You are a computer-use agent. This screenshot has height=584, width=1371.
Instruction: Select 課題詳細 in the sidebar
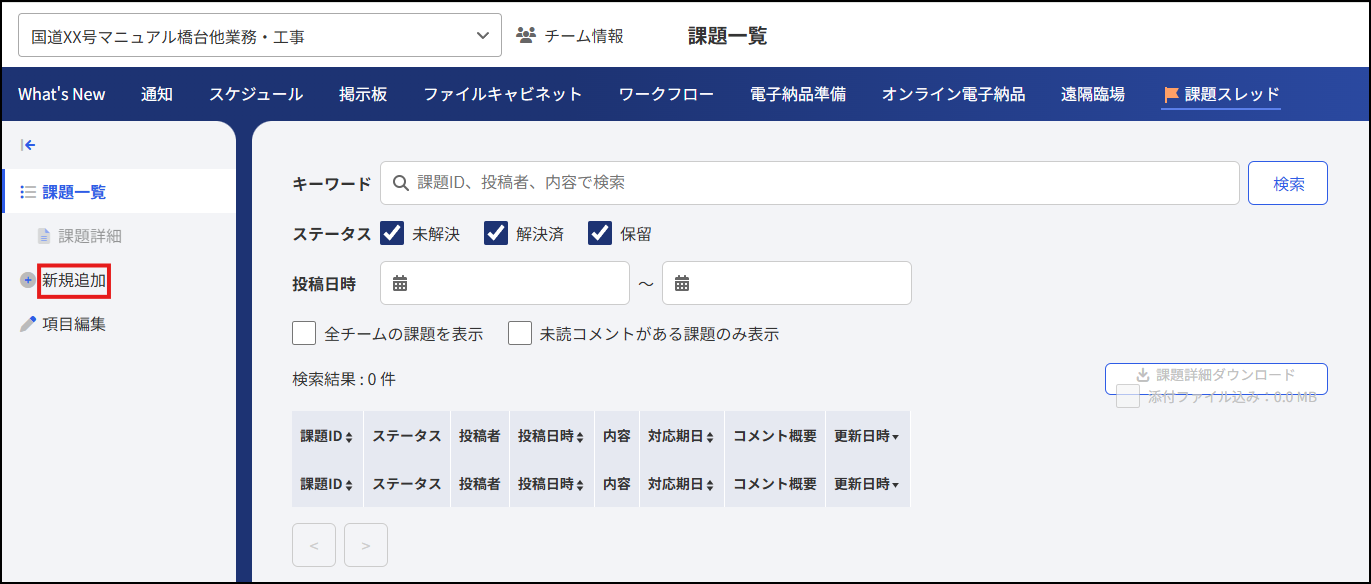coord(90,236)
